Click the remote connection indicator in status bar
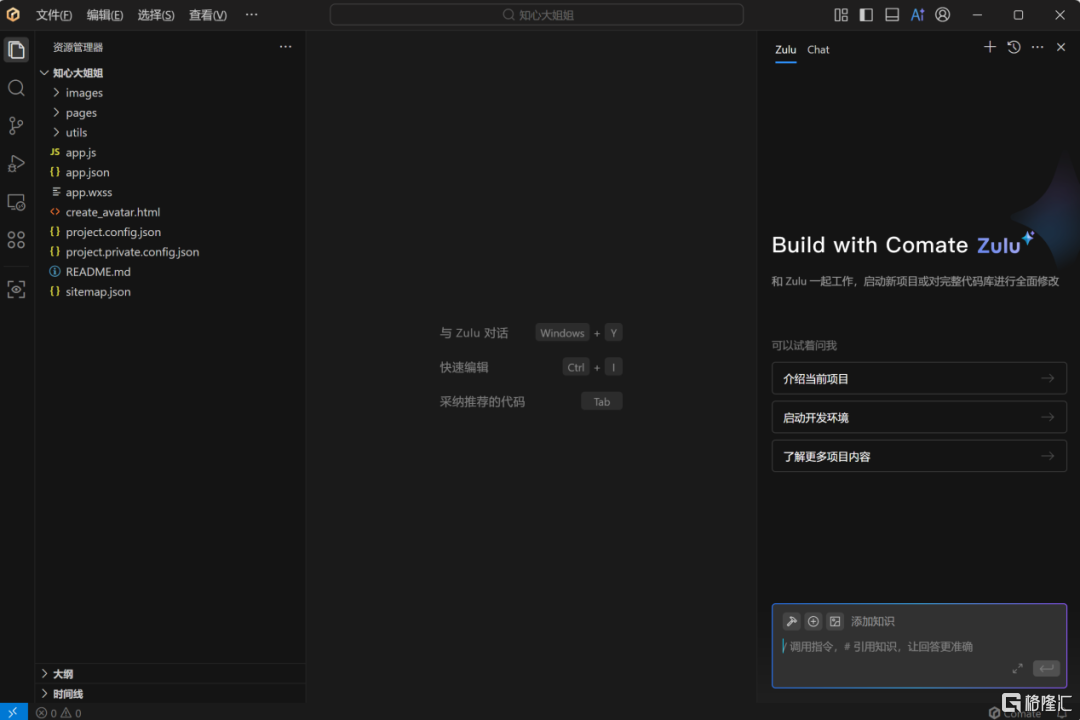The height and width of the screenshot is (720, 1080). [x=13, y=712]
